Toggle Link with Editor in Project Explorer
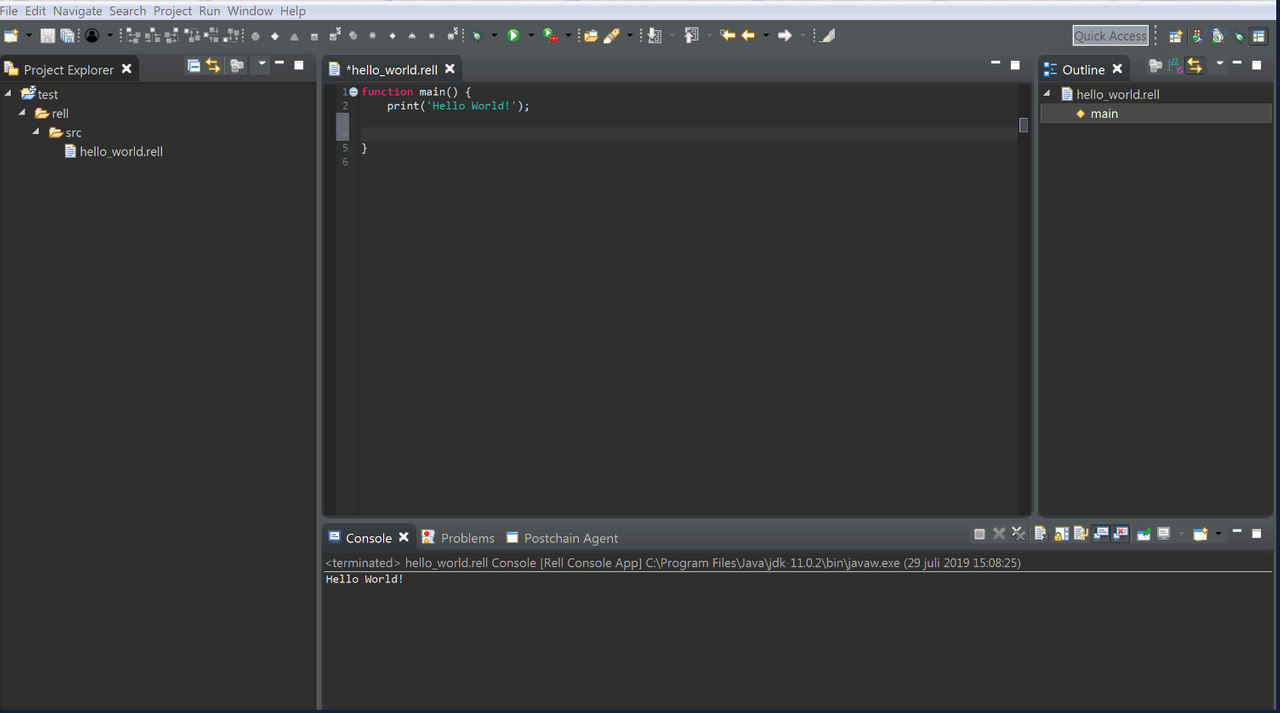1280x713 pixels. click(x=213, y=66)
